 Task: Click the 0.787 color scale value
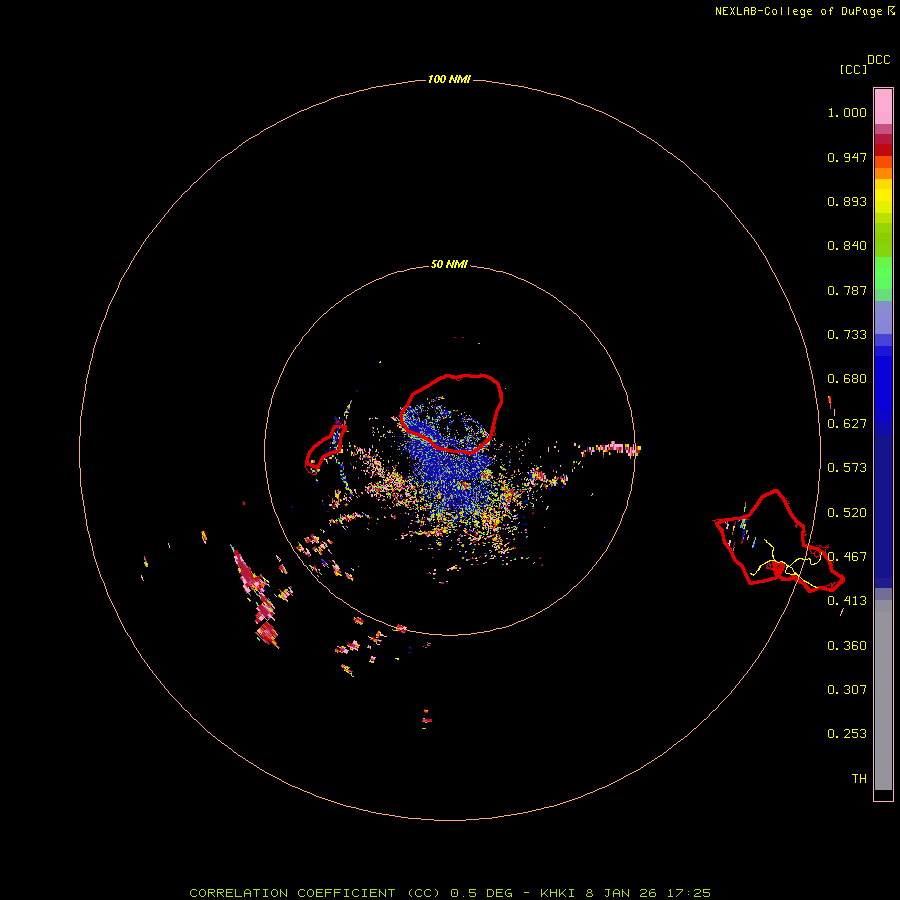[847, 290]
